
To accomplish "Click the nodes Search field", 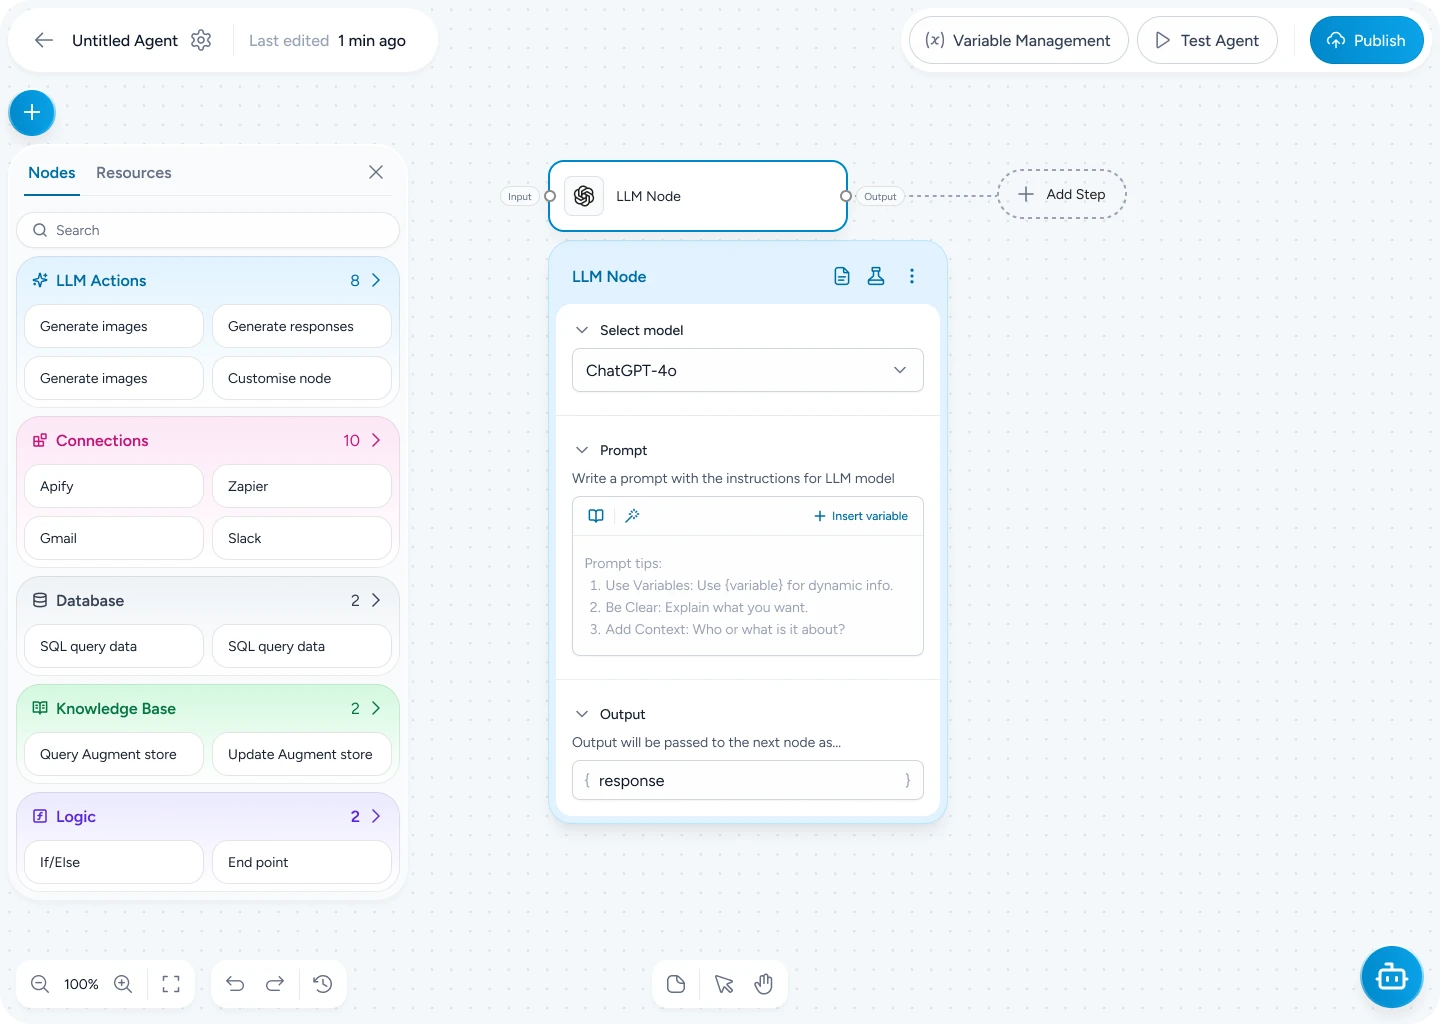I will pos(208,230).
